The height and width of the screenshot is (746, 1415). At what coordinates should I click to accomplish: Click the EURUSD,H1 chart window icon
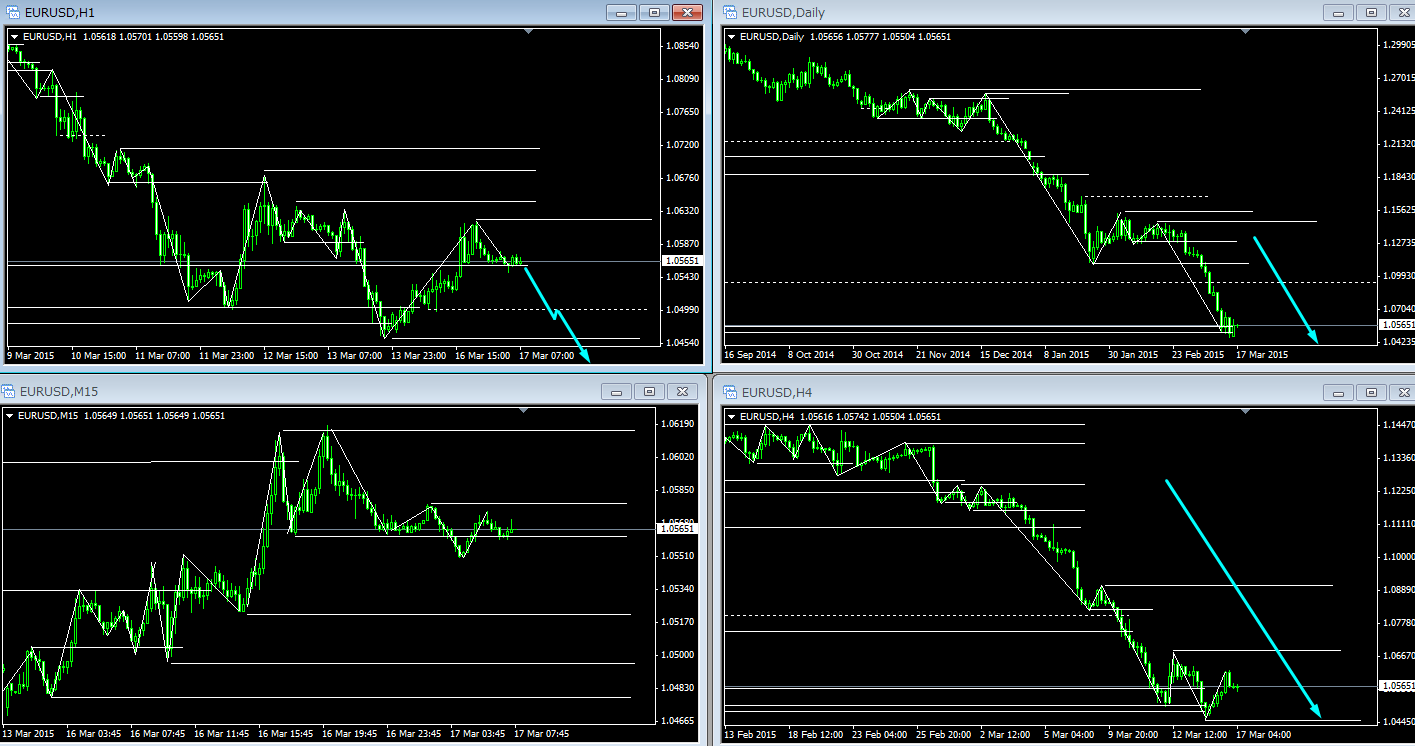tap(11, 12)
